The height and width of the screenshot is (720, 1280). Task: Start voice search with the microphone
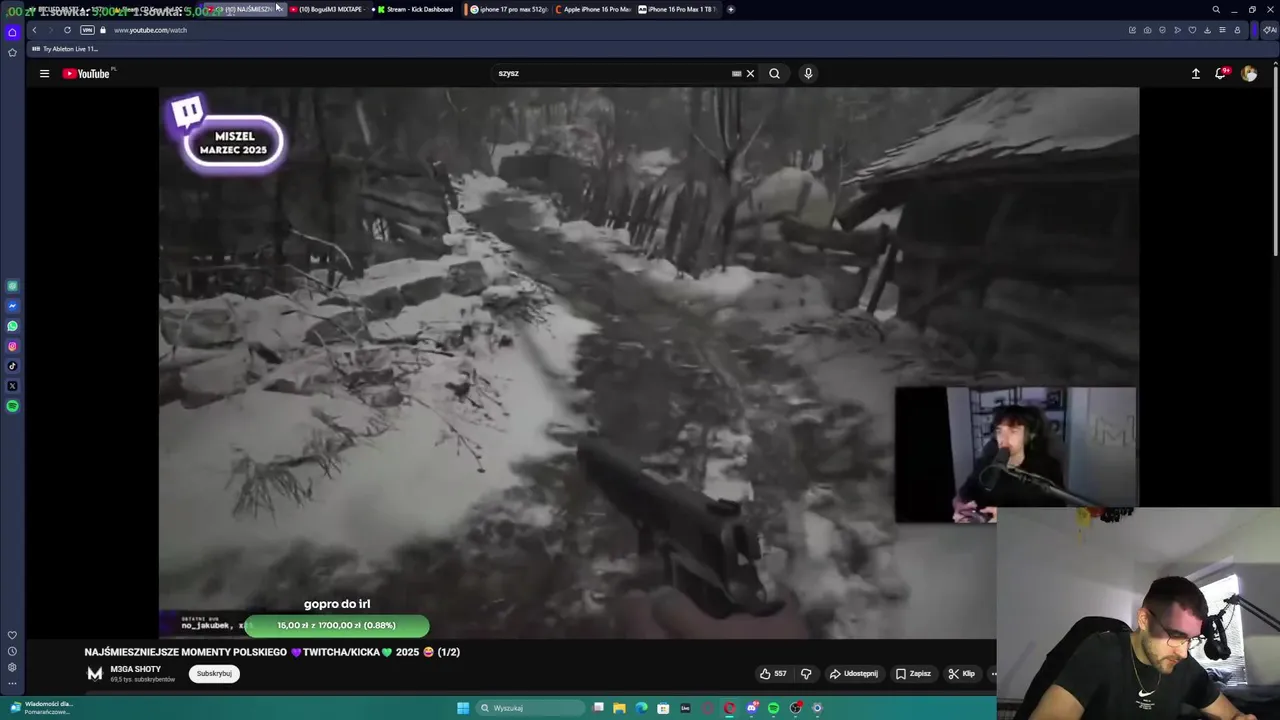pyautogui.click(x=808, y=73)
